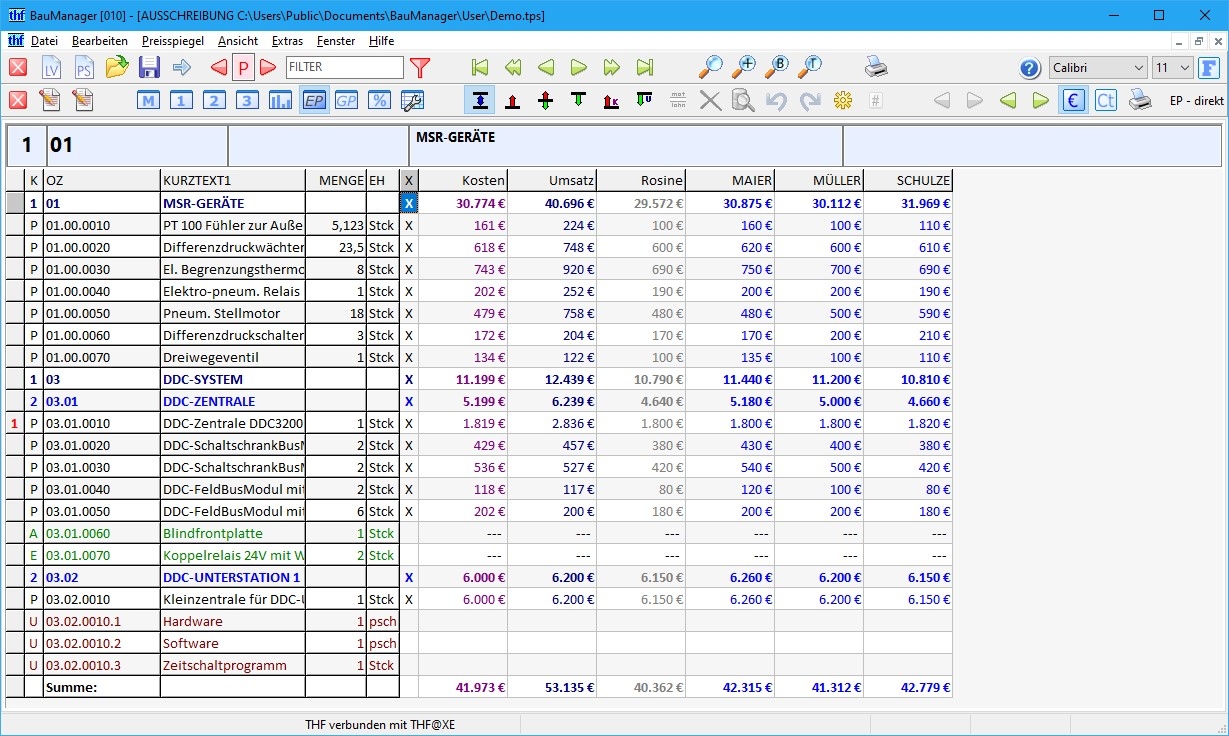Open the blue question mark help
This screenshot has height=736, width=1229.
[x=1030, y=68]
